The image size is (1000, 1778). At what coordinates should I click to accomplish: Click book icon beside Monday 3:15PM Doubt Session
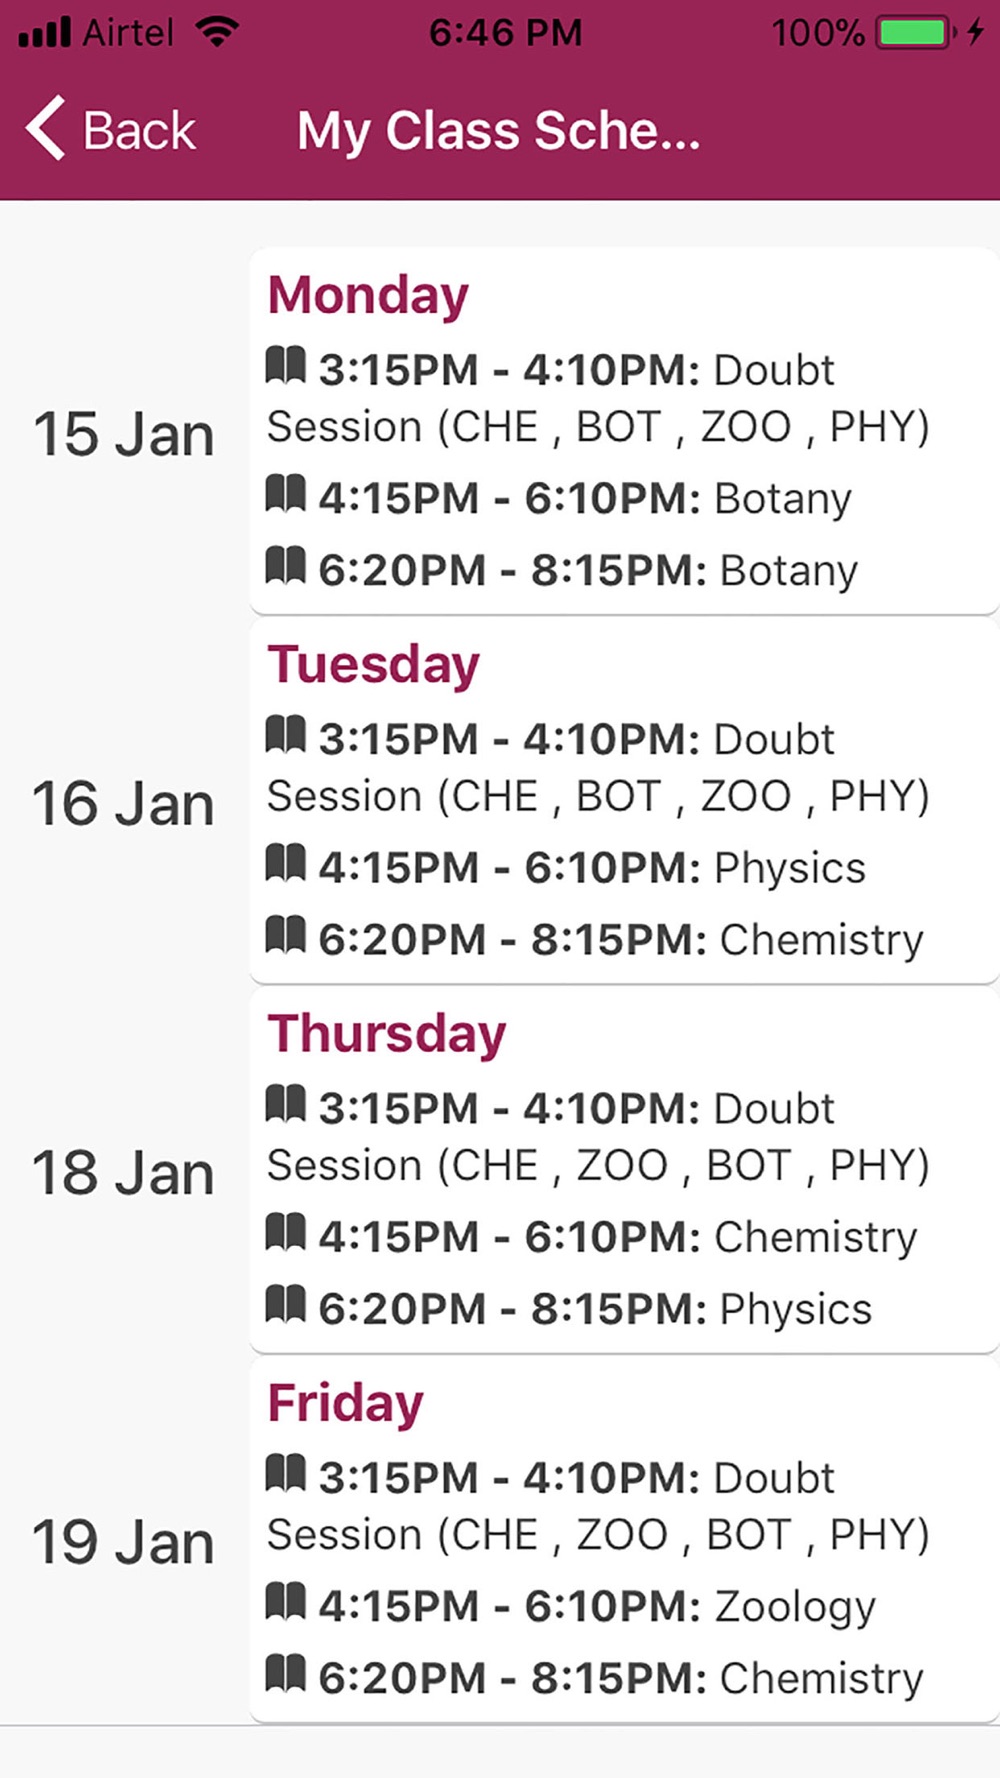coord(286,365)
